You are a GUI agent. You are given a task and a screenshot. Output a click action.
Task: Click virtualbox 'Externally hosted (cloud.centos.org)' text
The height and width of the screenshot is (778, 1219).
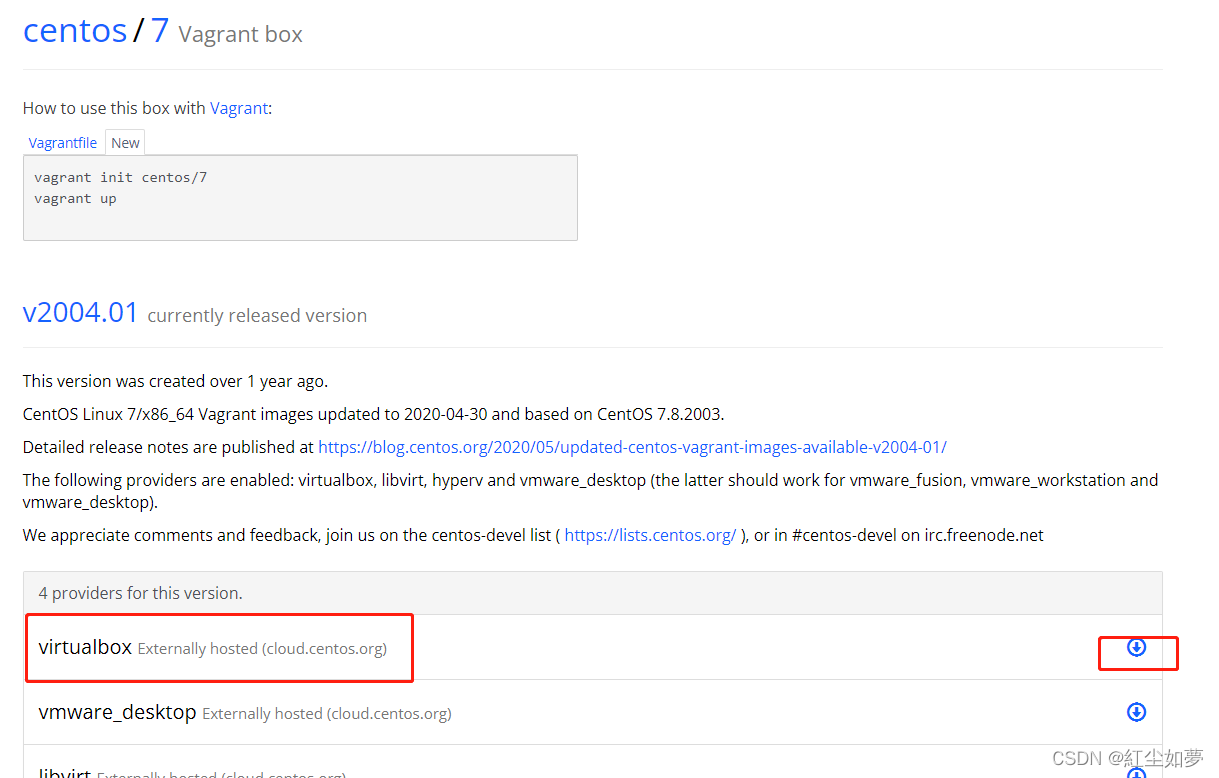(262, 649)
